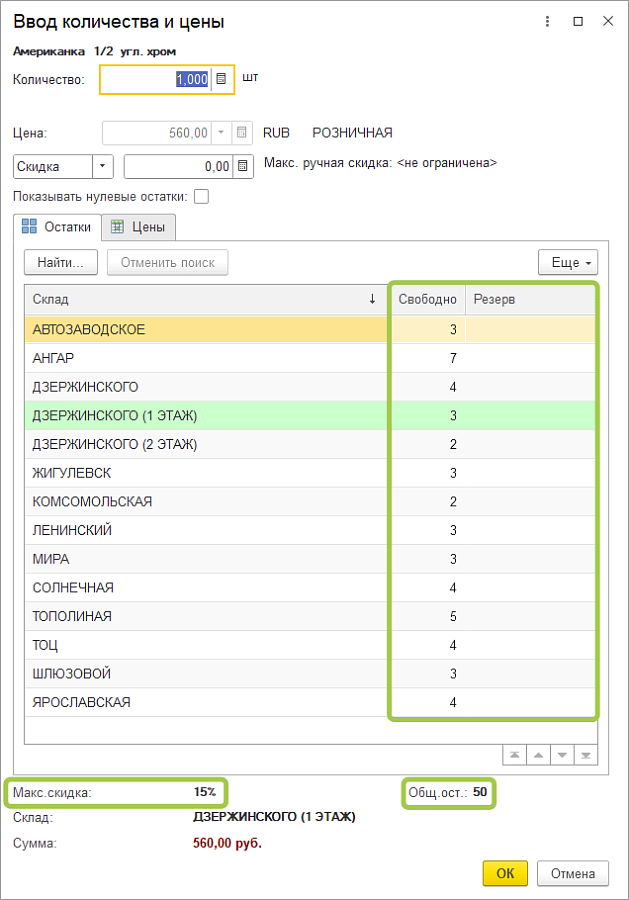Open calculator icon in Количество field
629x900 pixels.
tap(222, 79)
